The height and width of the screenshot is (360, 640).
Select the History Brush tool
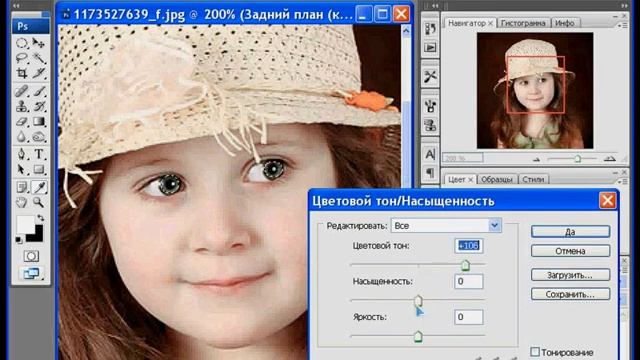pyautogui.click(x=39, y=106)
